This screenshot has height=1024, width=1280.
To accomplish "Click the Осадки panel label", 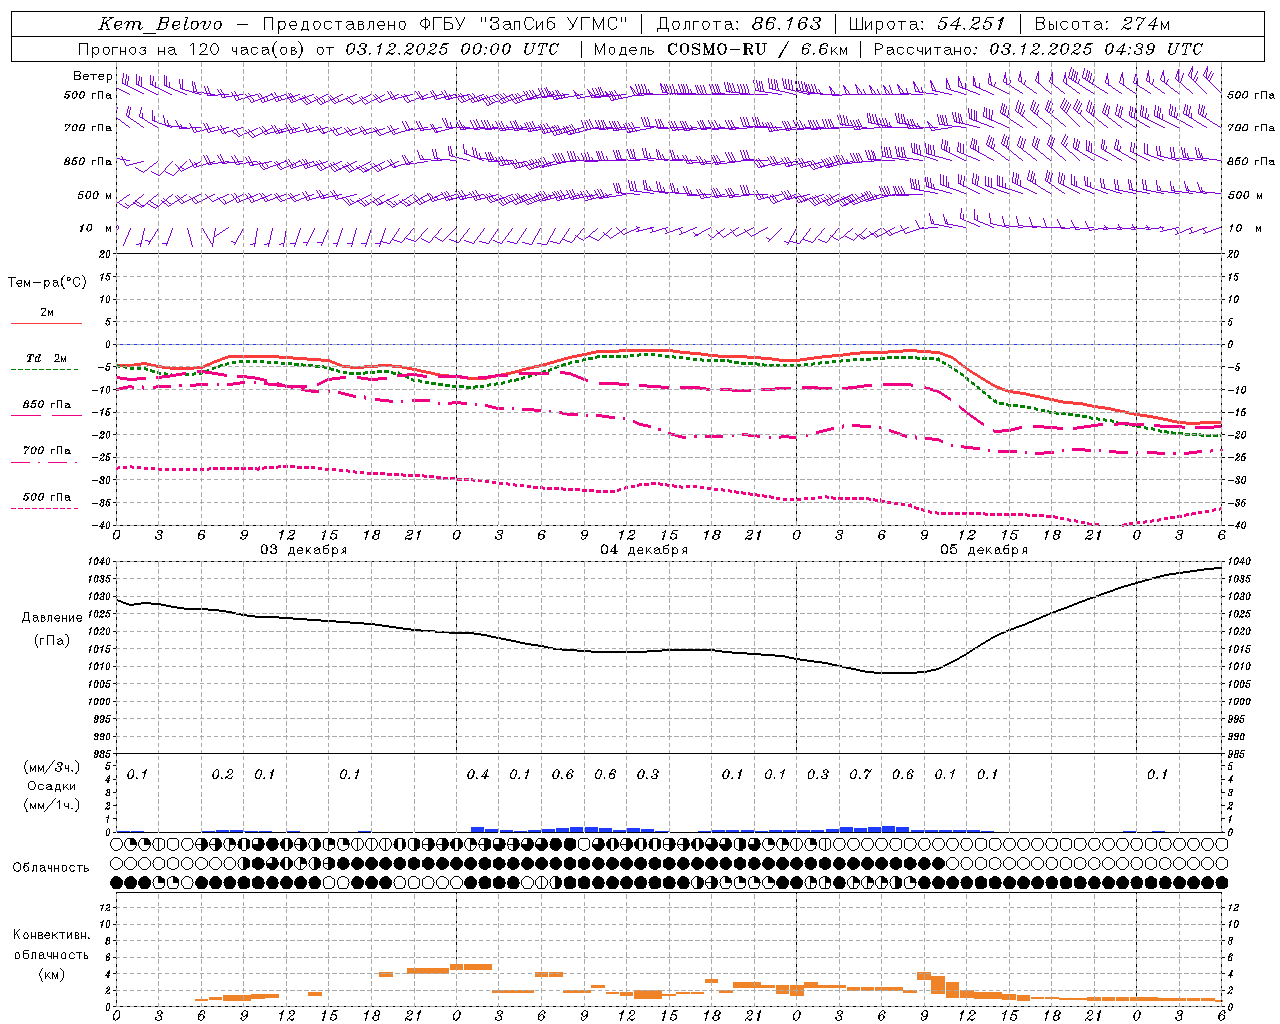I will (x=52, y=786).
